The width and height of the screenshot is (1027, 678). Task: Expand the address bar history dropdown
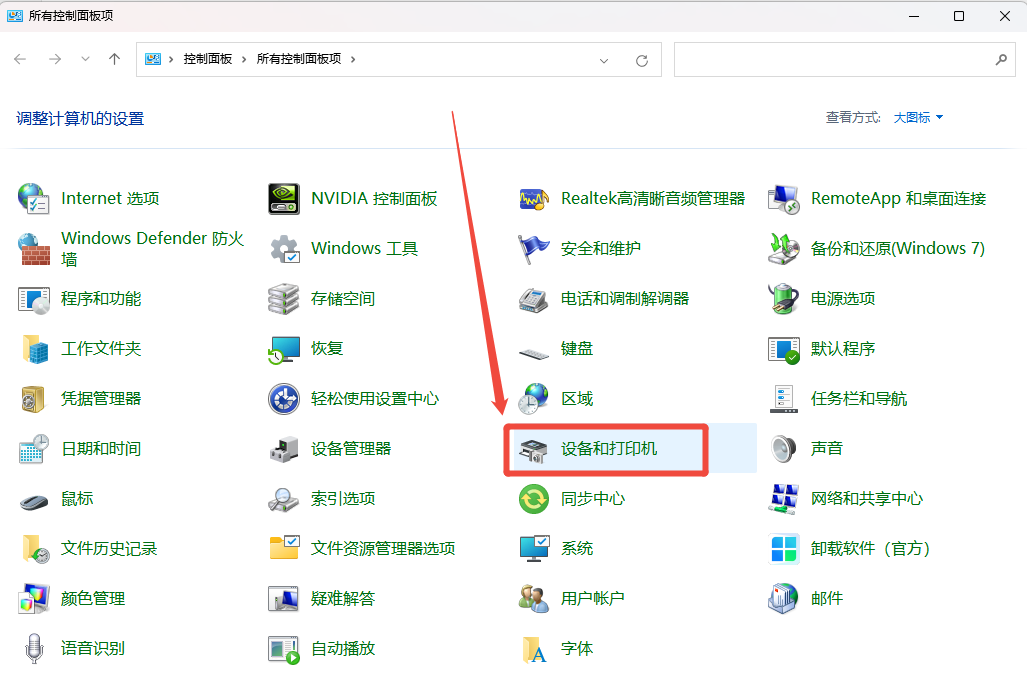[604, 60]
